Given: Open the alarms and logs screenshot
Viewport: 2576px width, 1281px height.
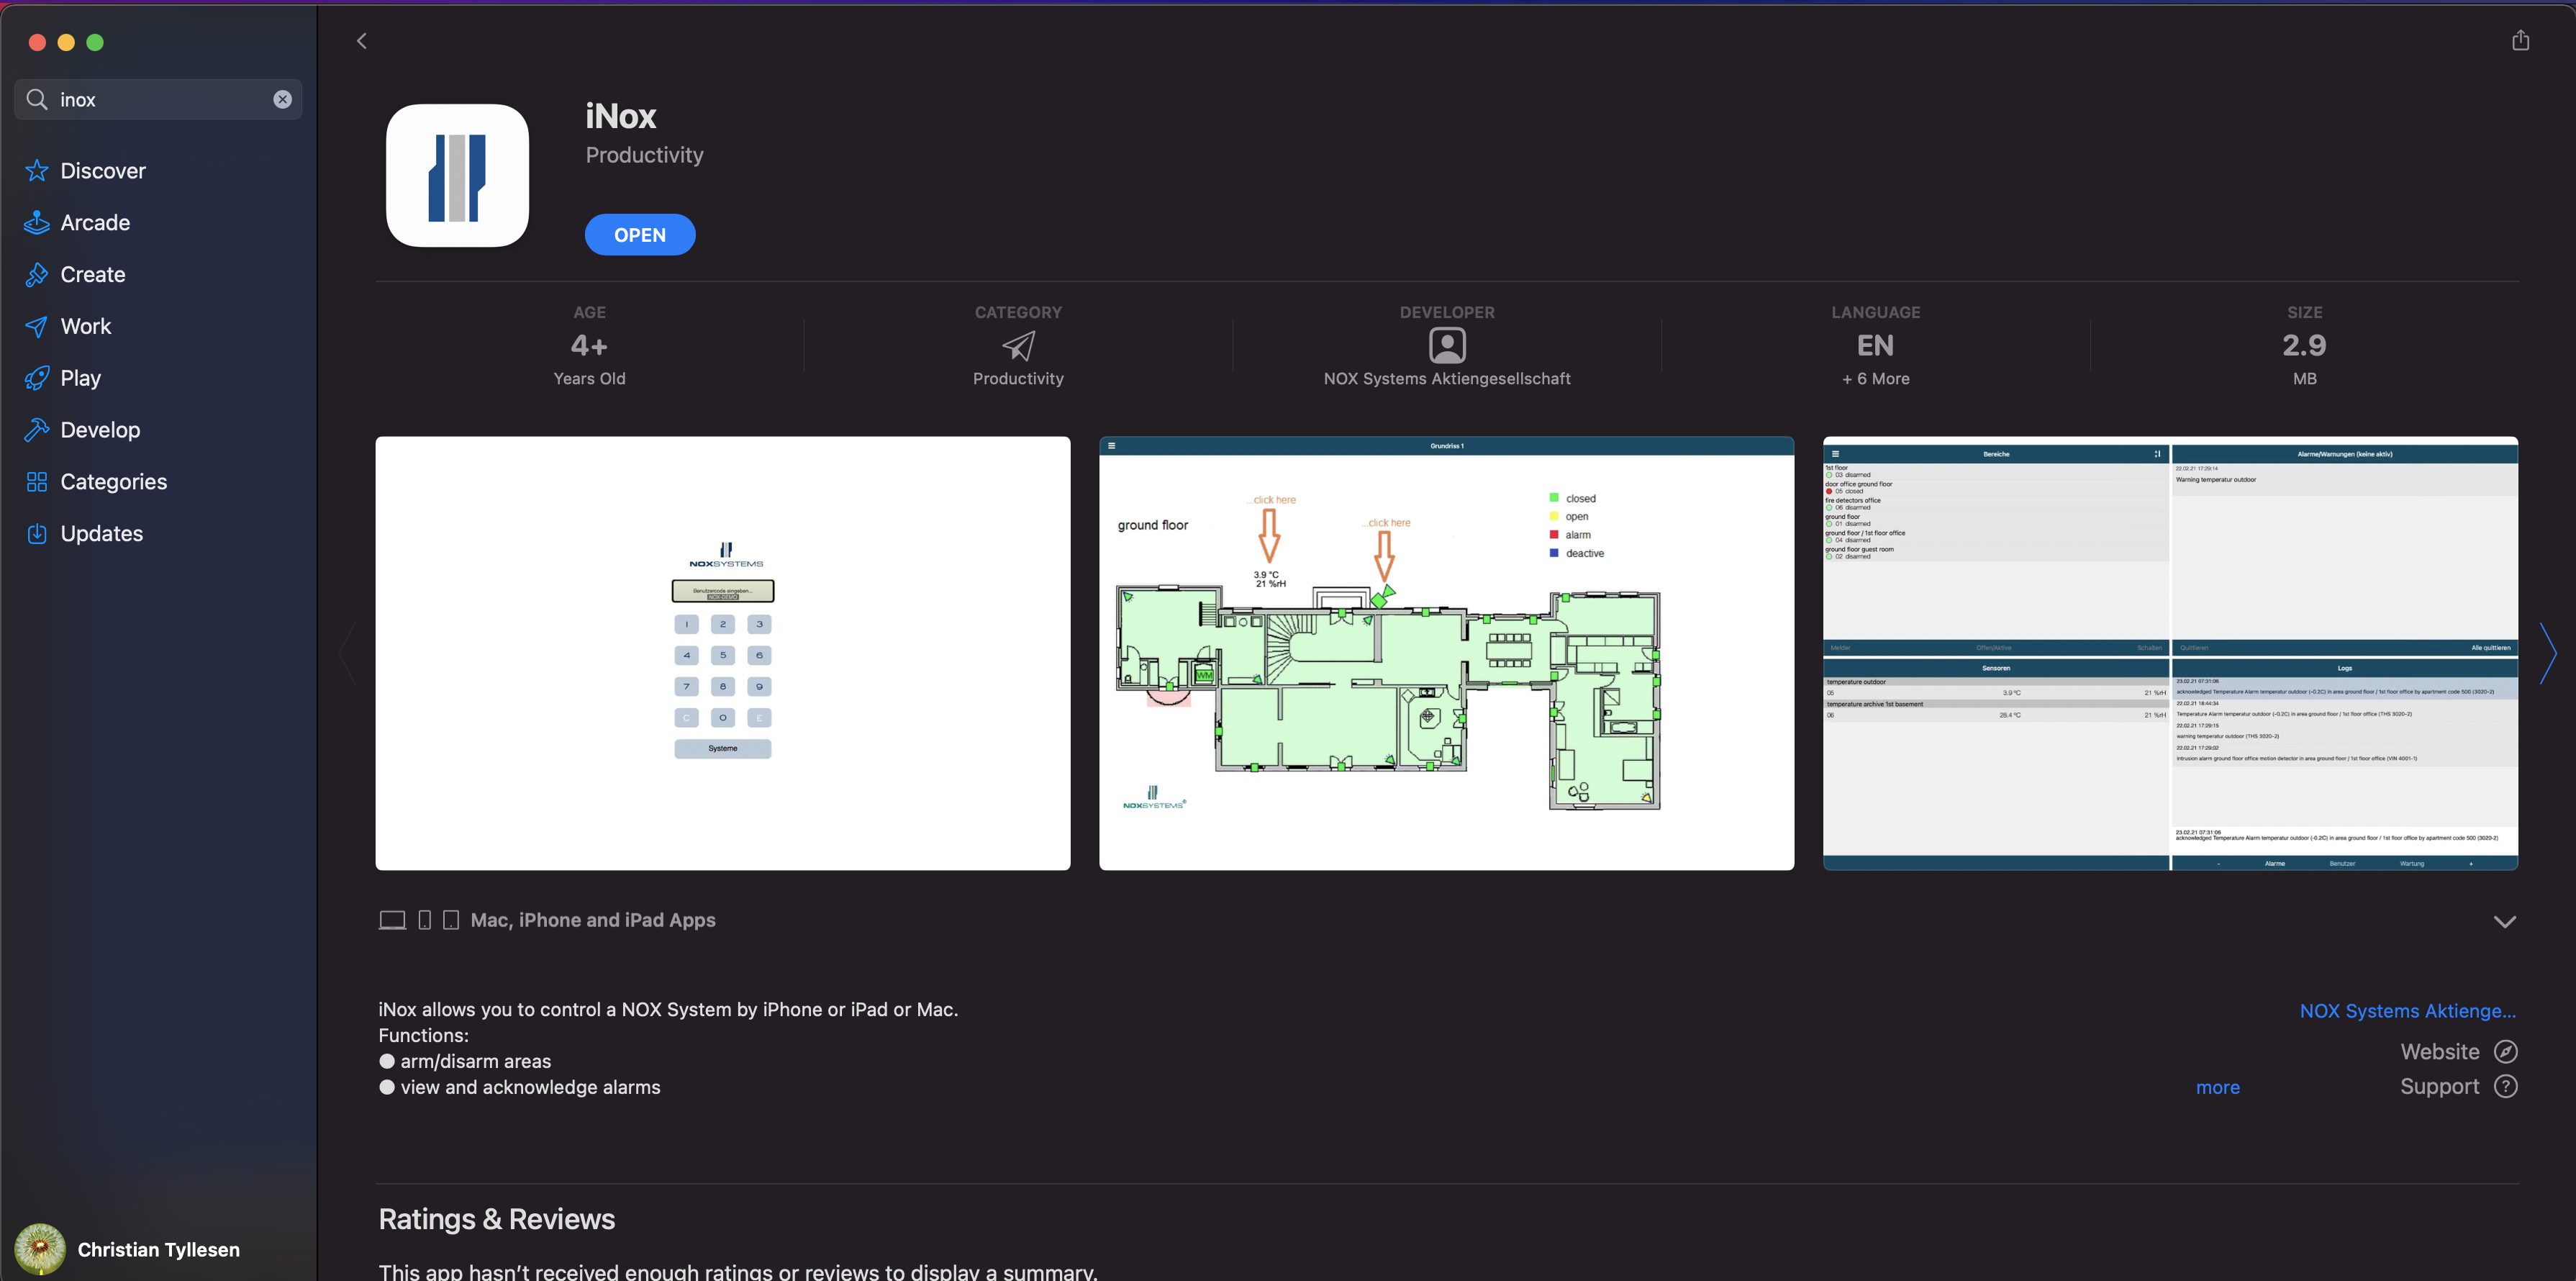Looking at the screenshot, I should coord(2171,654).
